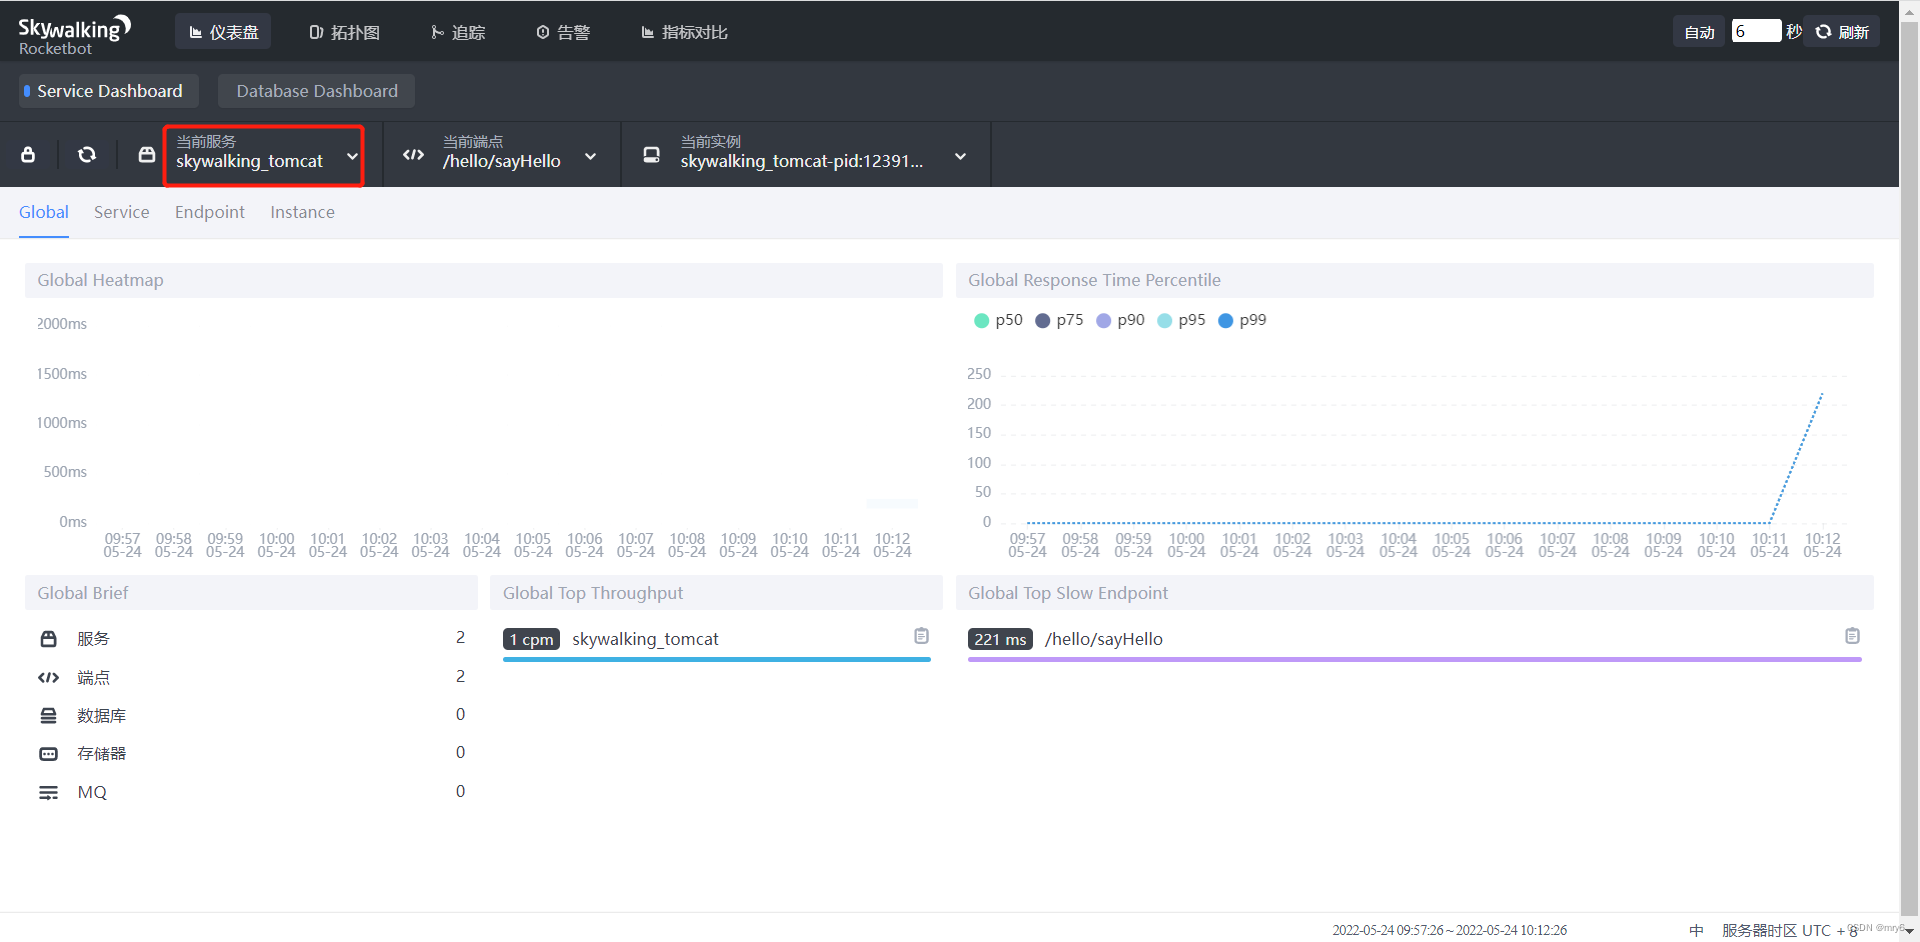This screenshot has height=942, width=1920.
Task: Click the service package icon beside 当前服务
Action: point(147,155)
